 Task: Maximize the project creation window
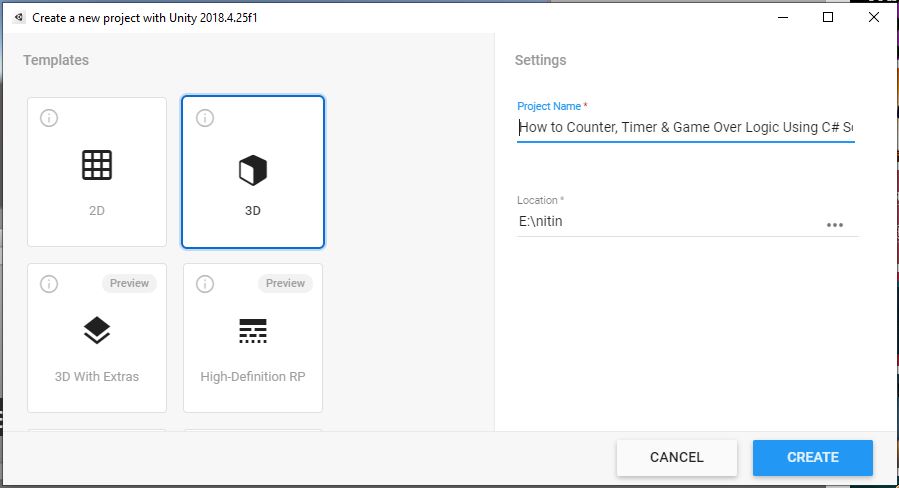pyautogui.click(x=828, y=17)
